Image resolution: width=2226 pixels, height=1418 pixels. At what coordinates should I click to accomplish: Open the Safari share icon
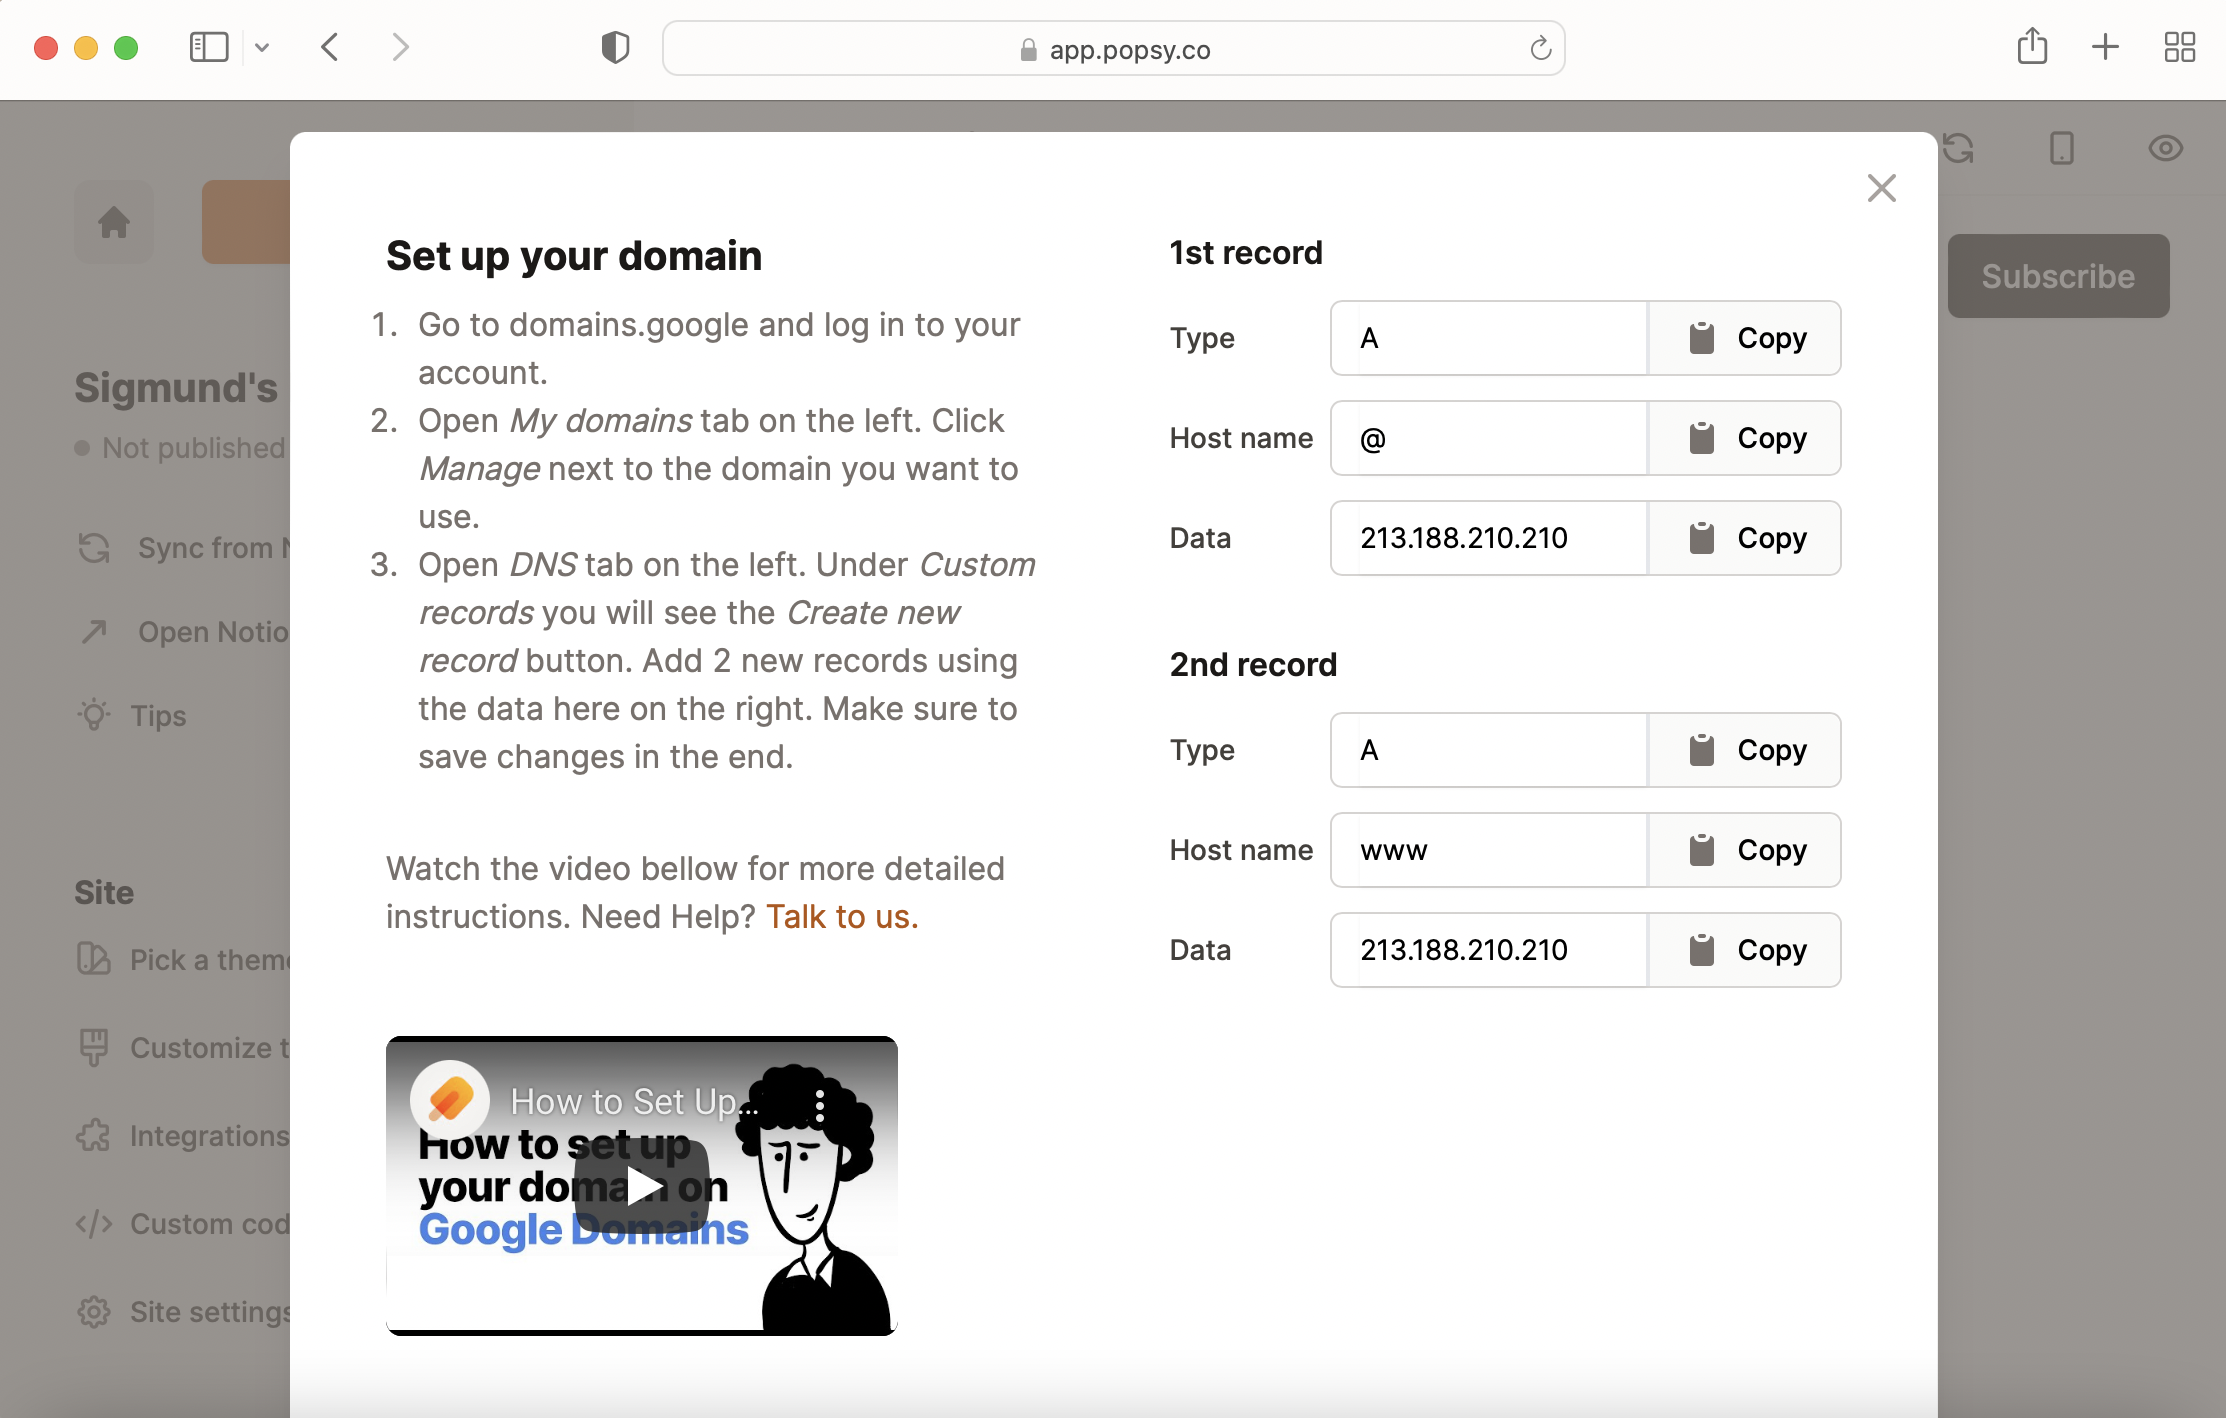click(2032, 47)
